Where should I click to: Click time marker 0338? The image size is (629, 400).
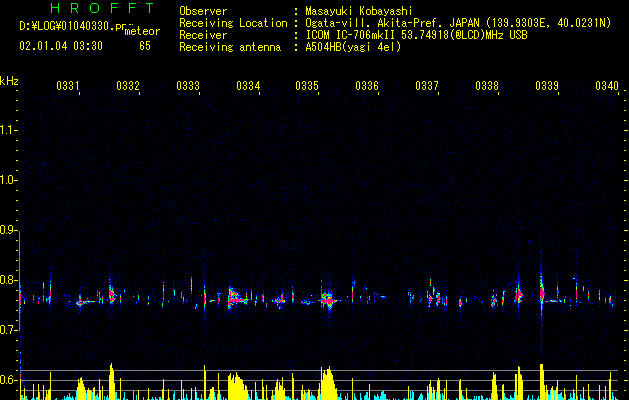[487, 85]
